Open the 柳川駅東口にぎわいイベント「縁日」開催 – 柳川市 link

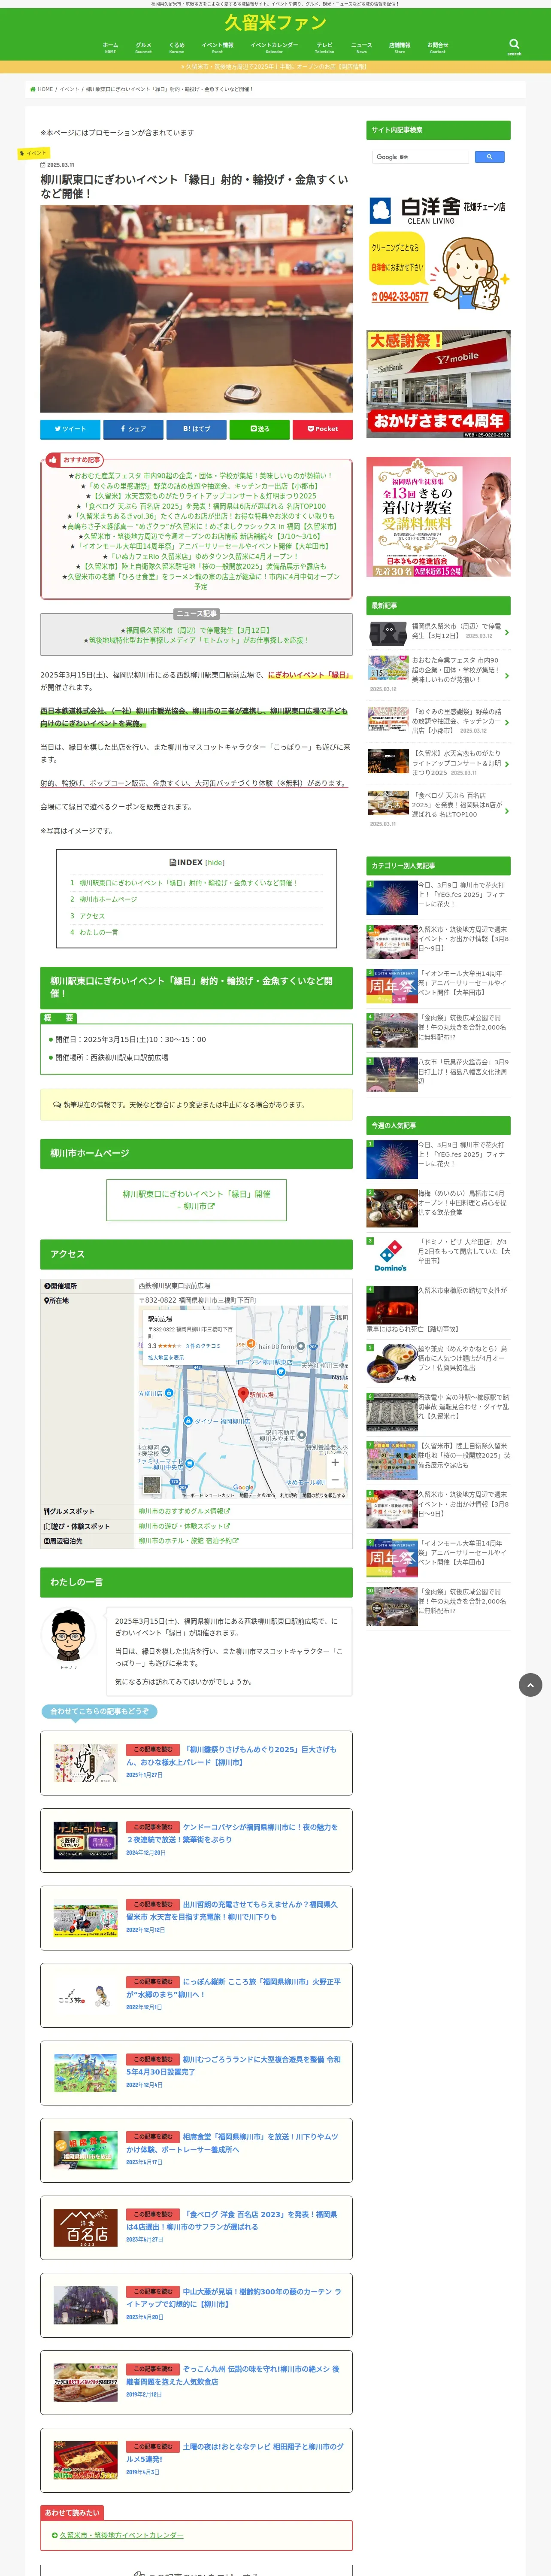[x=196, y=1200]
